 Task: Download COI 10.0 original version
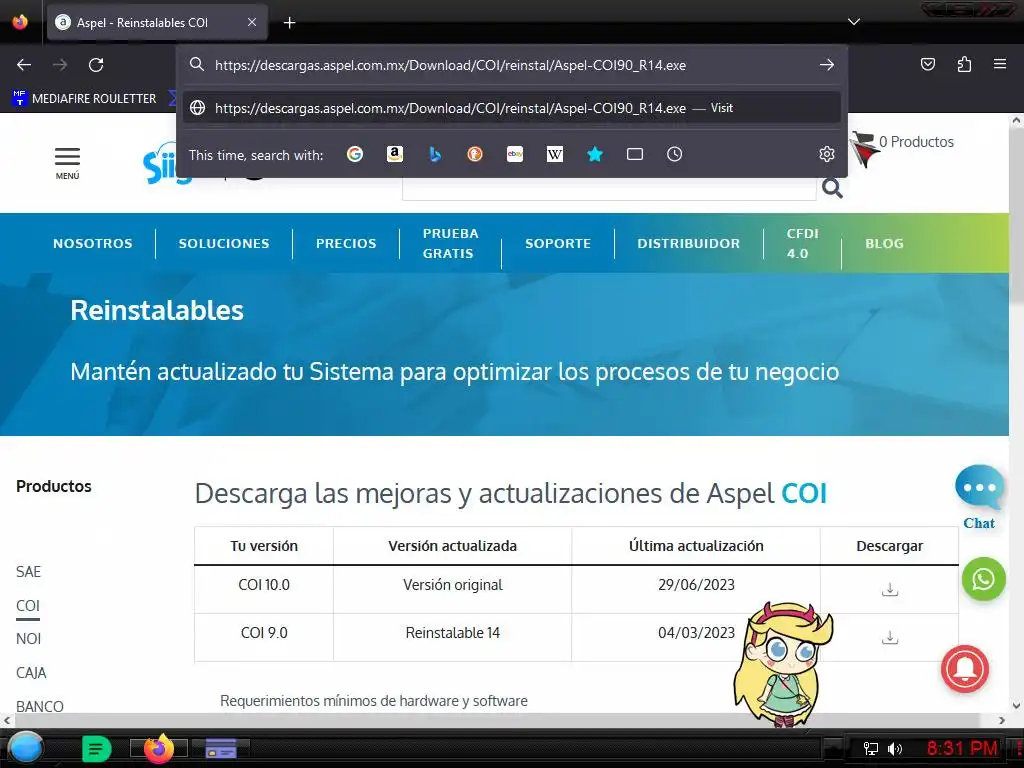pos(889,589)
